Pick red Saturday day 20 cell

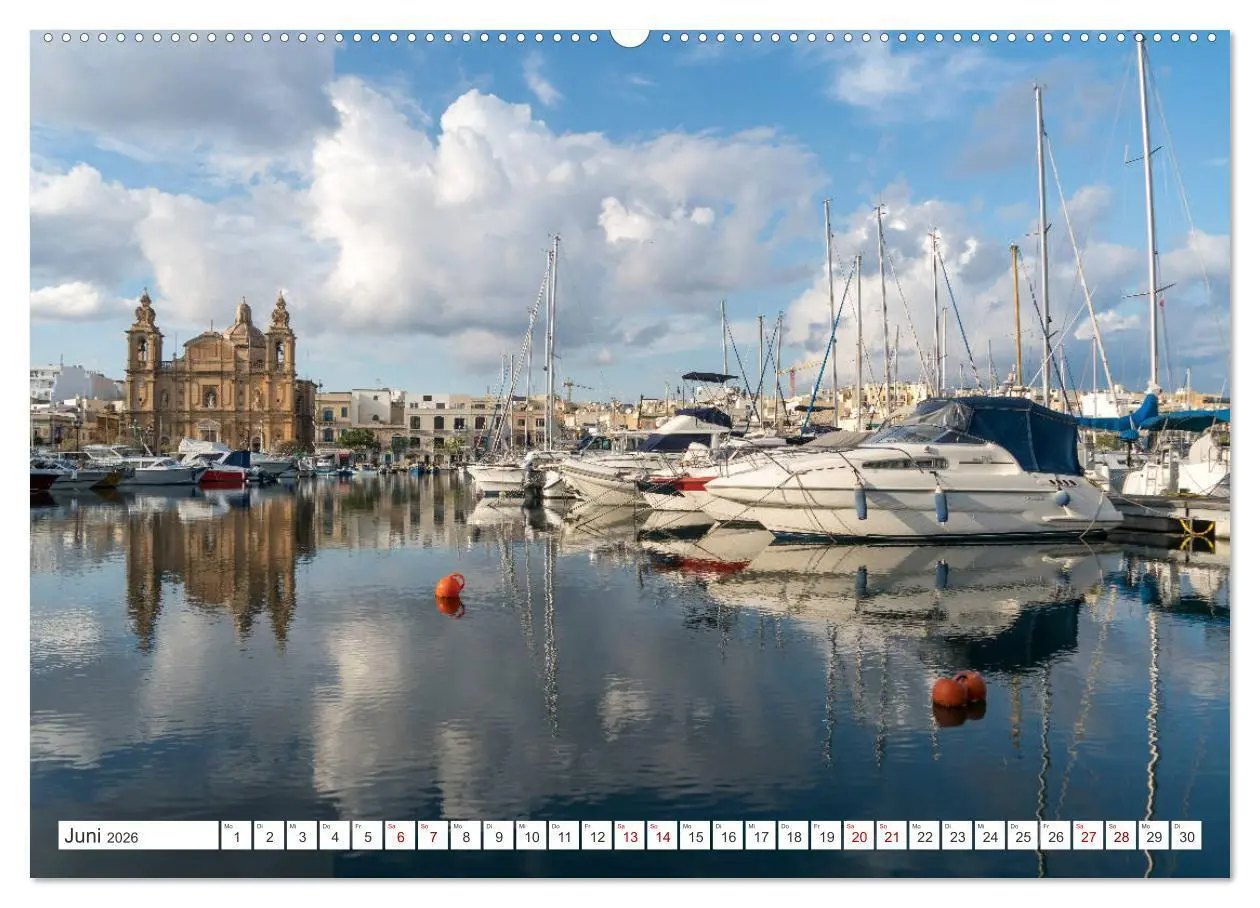pos(859,836)
